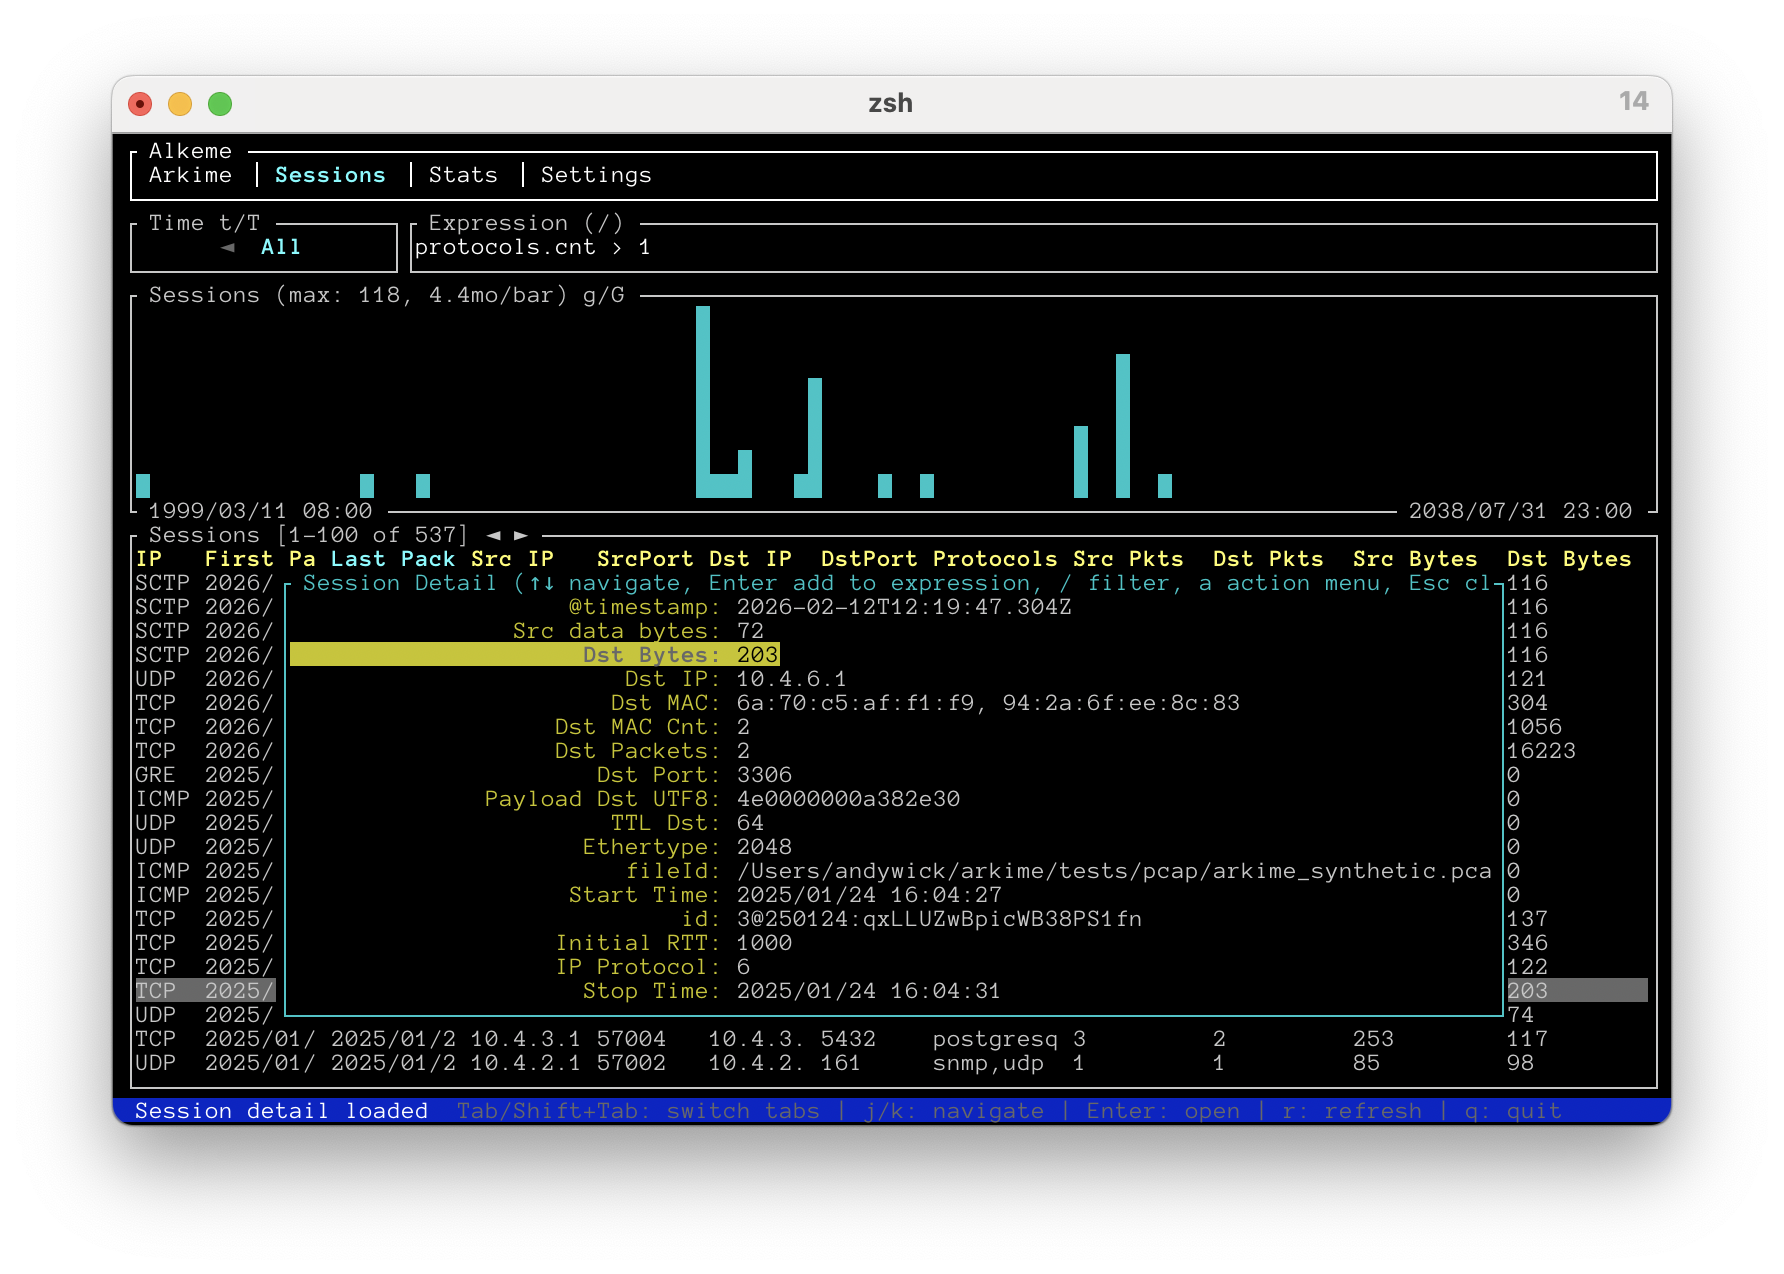The width and height of the screenshot is (1784, 1274).
Task: Click the histogram end date 2038/07/31 23:00
Action: tap(1520, 511)
